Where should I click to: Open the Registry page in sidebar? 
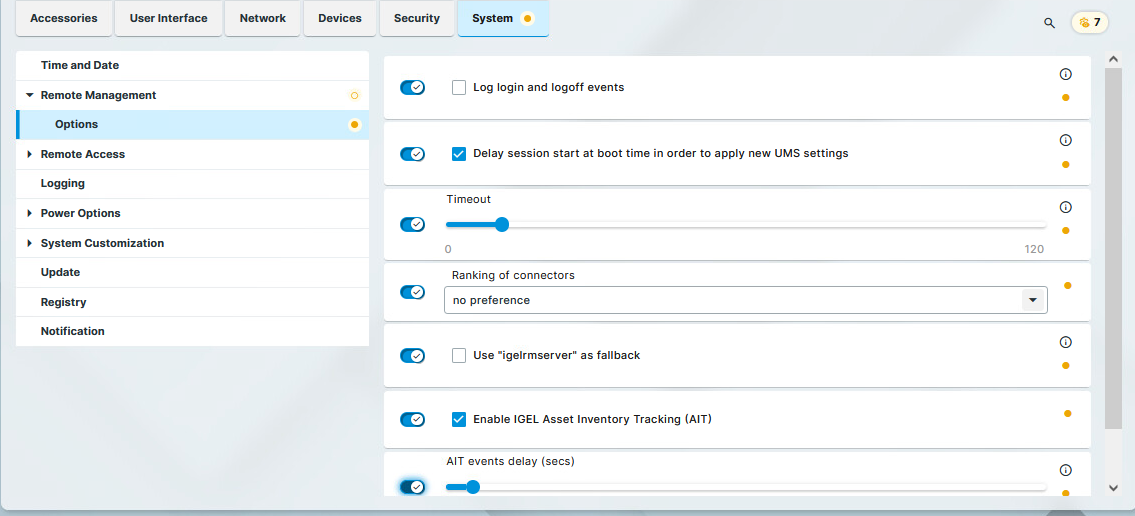pos(63,302)
